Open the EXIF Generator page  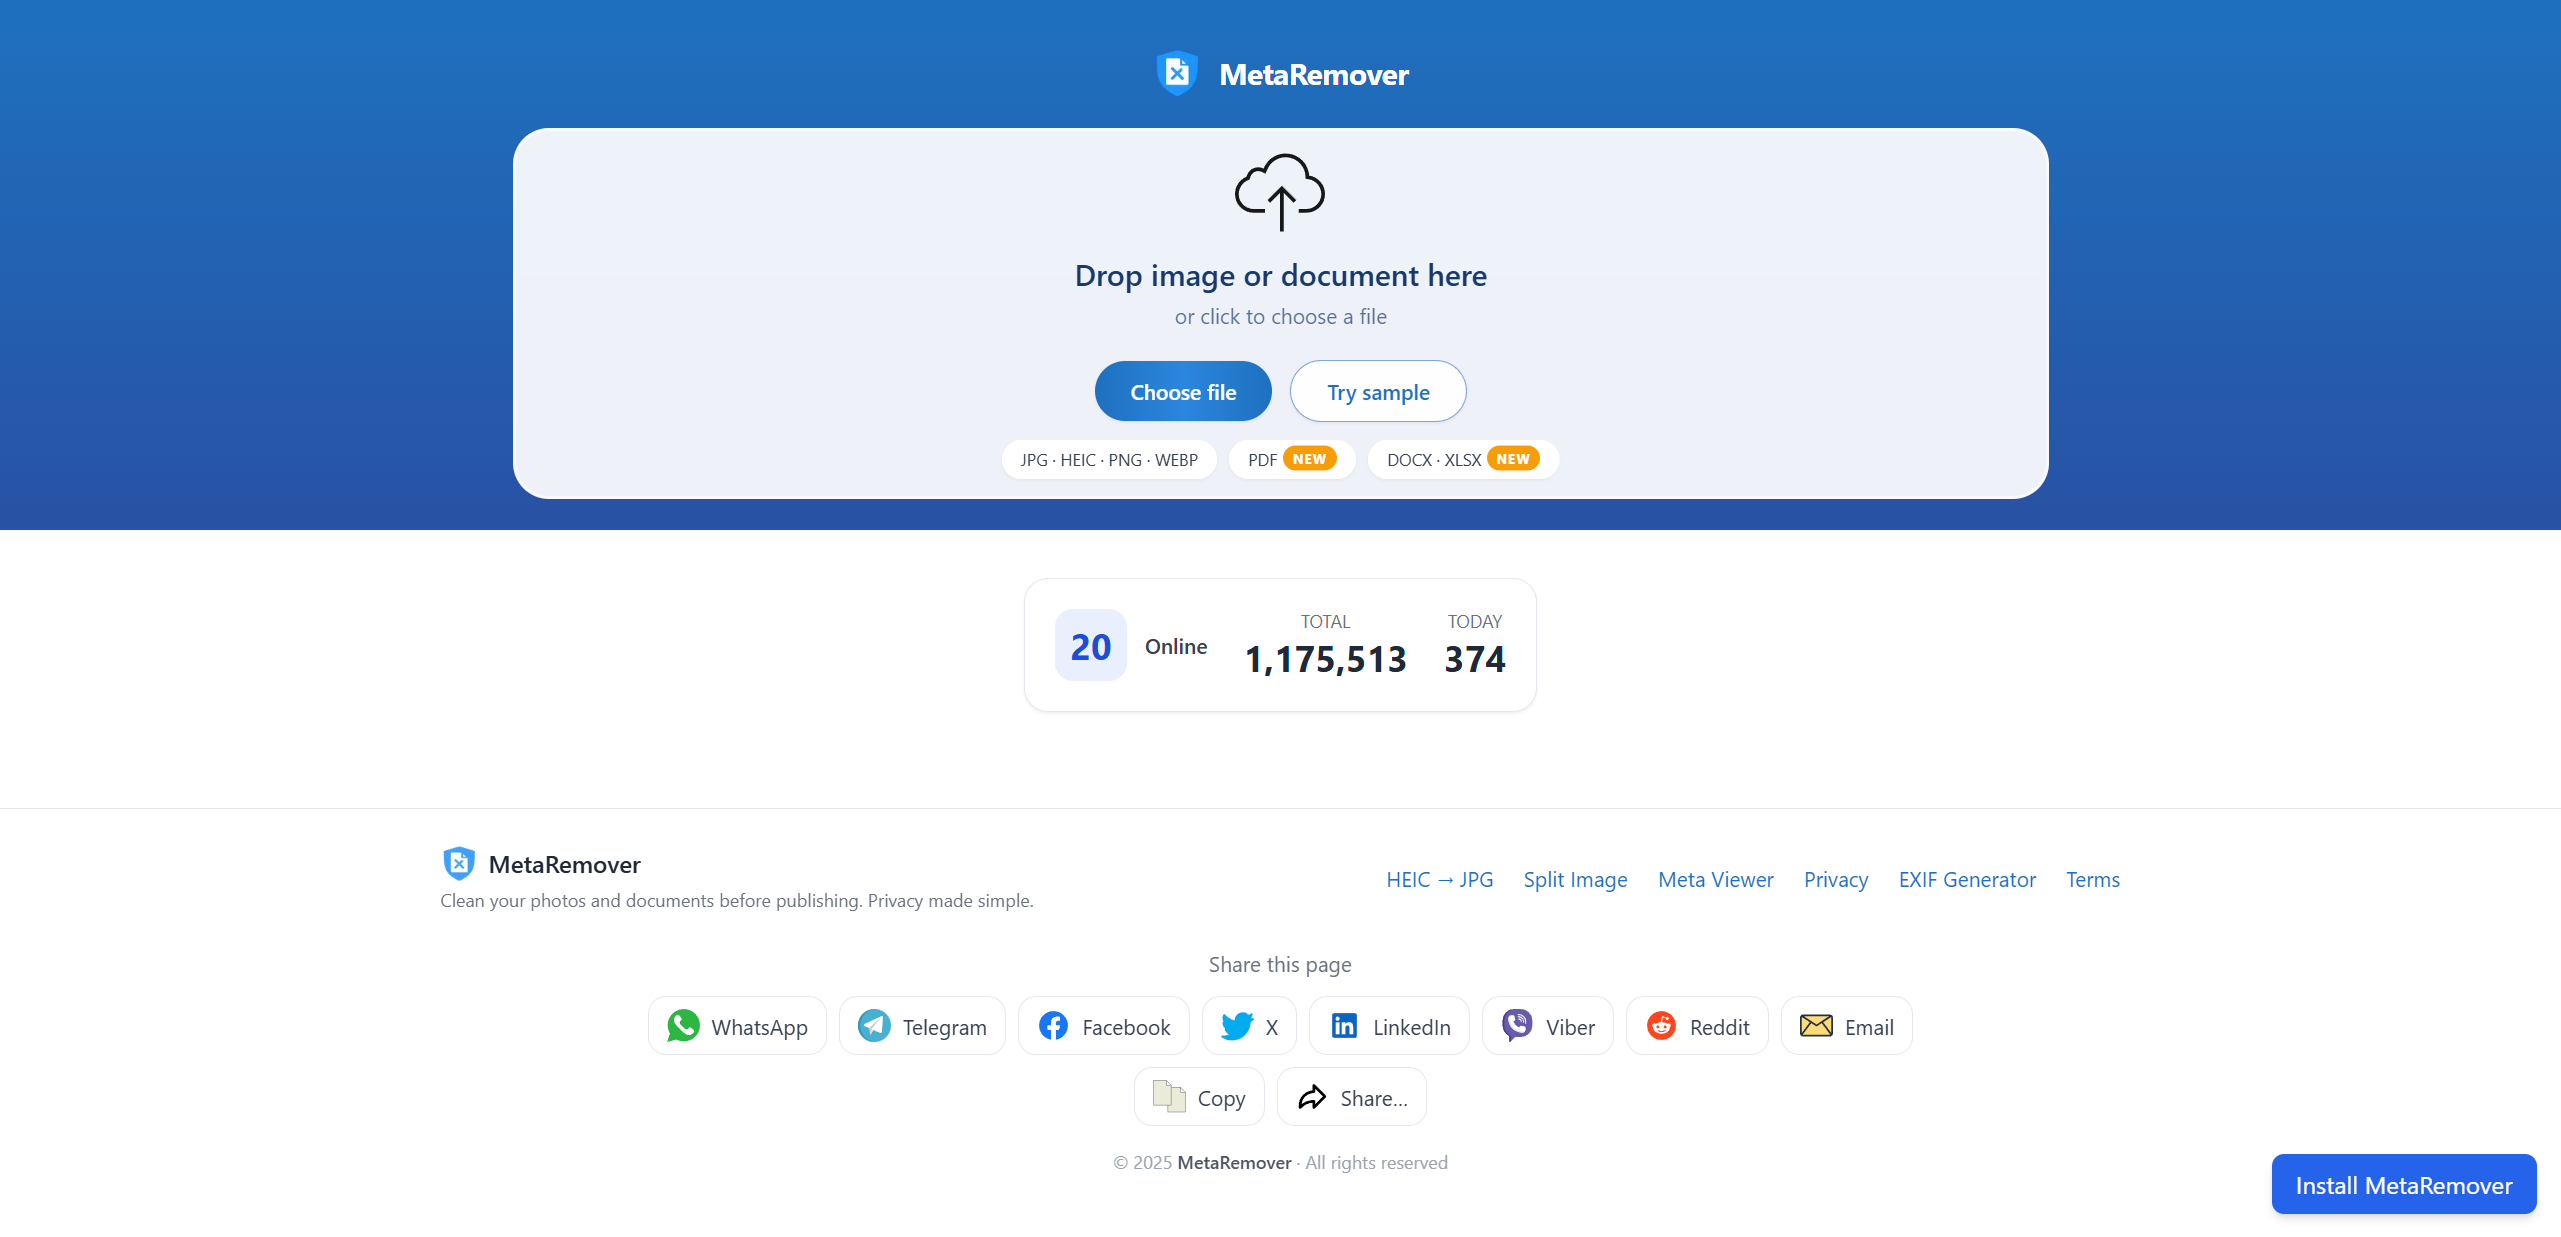(1966, 879)
